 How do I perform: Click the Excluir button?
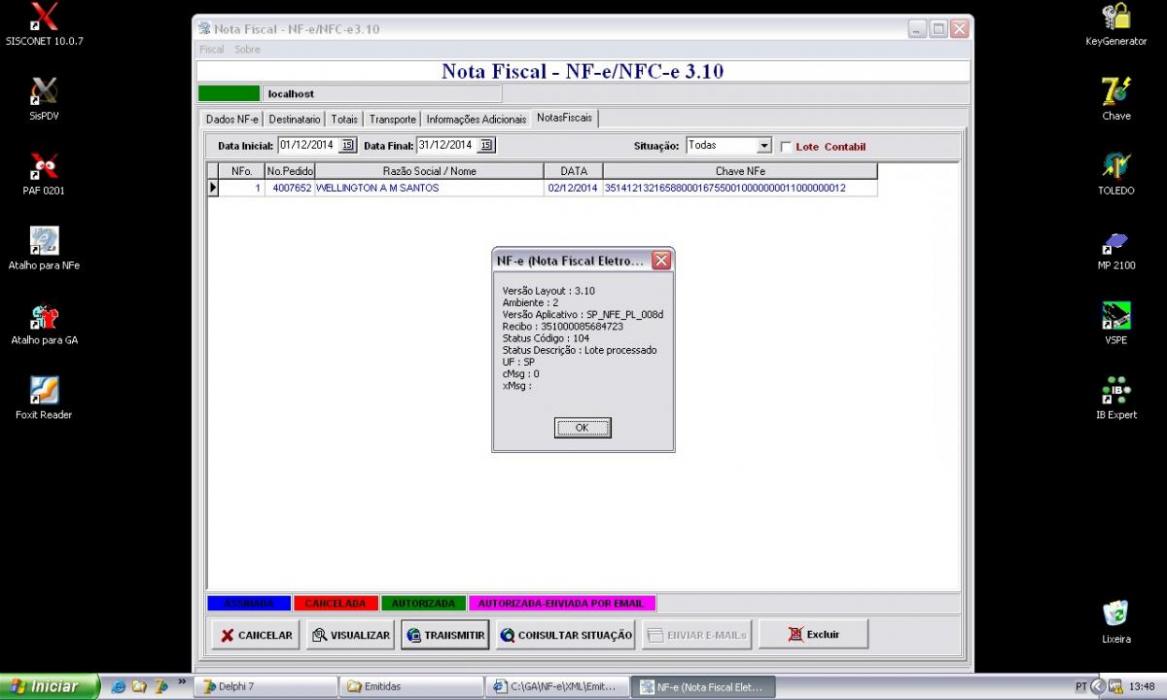813,635
